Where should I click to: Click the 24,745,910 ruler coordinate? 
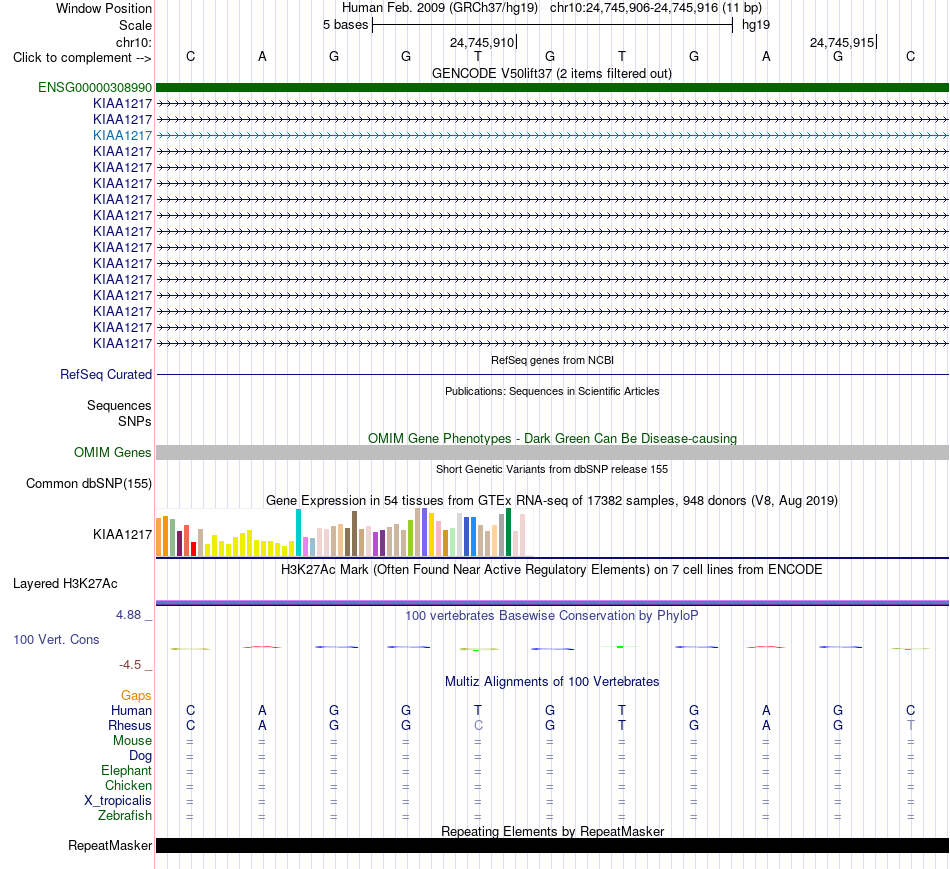482,42
